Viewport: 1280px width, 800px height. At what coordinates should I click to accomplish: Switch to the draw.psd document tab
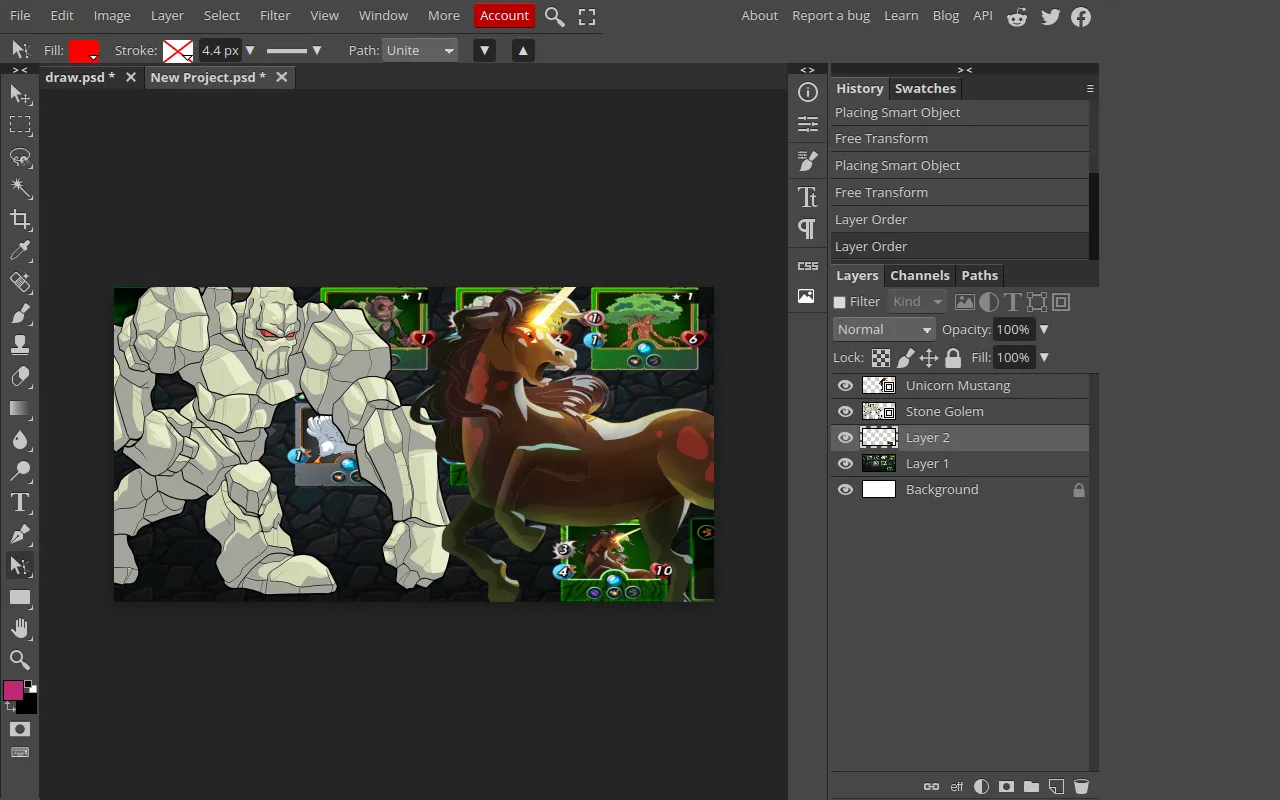pyautogui.click(x=80, y=77)
